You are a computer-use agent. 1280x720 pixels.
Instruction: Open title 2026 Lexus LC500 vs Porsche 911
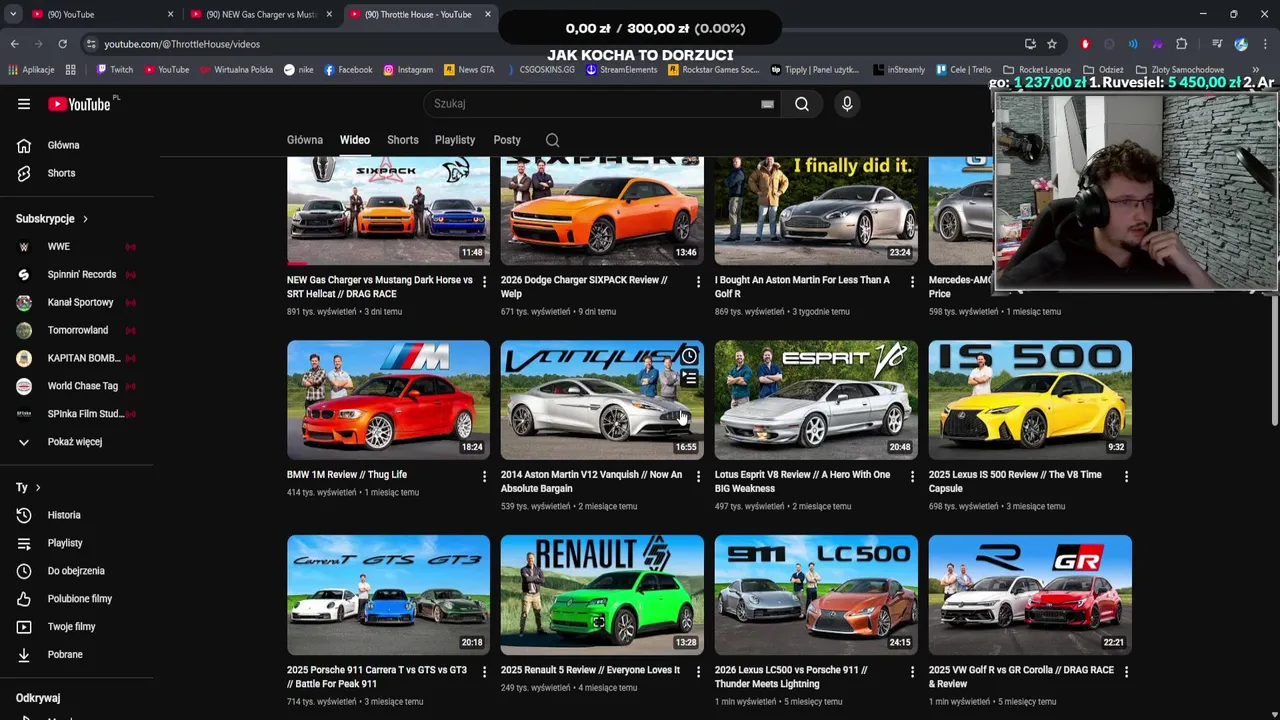(x=791, y=677)
